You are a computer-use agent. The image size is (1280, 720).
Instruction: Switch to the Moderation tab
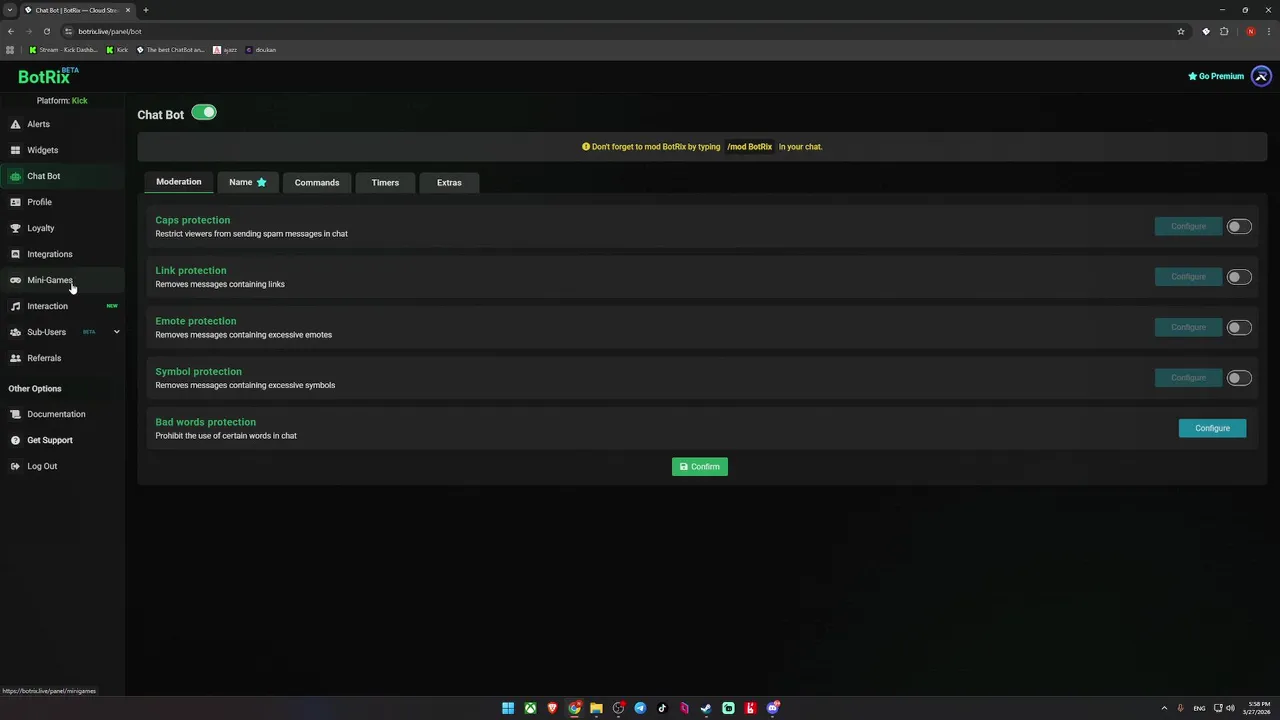point(179,182)
